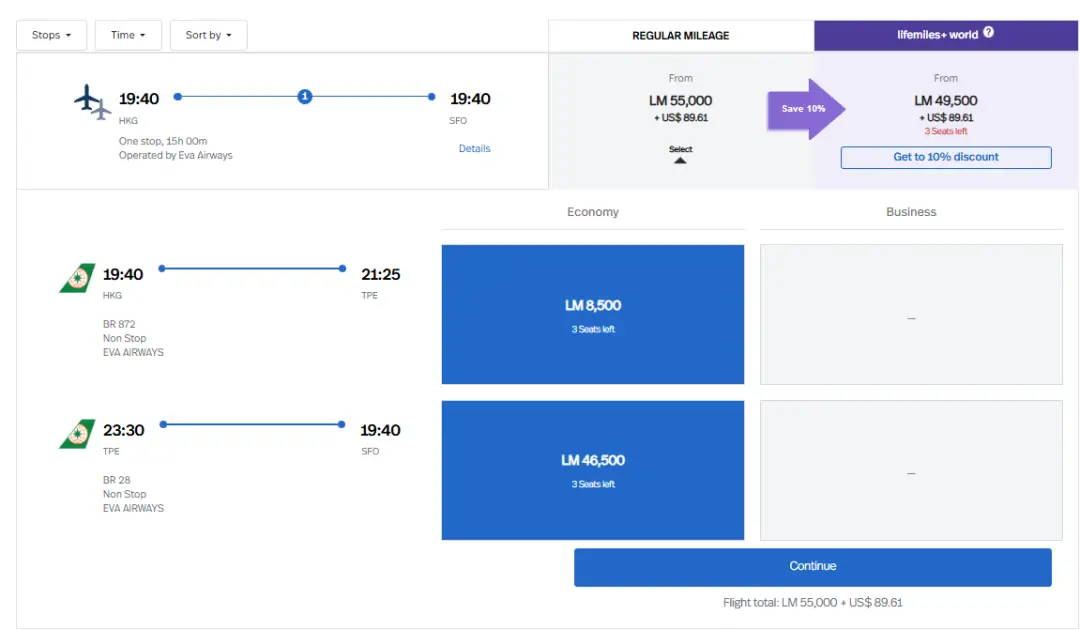Click the black Select arrow under regular mileage

pyautogui.click(x=680, y=159)
